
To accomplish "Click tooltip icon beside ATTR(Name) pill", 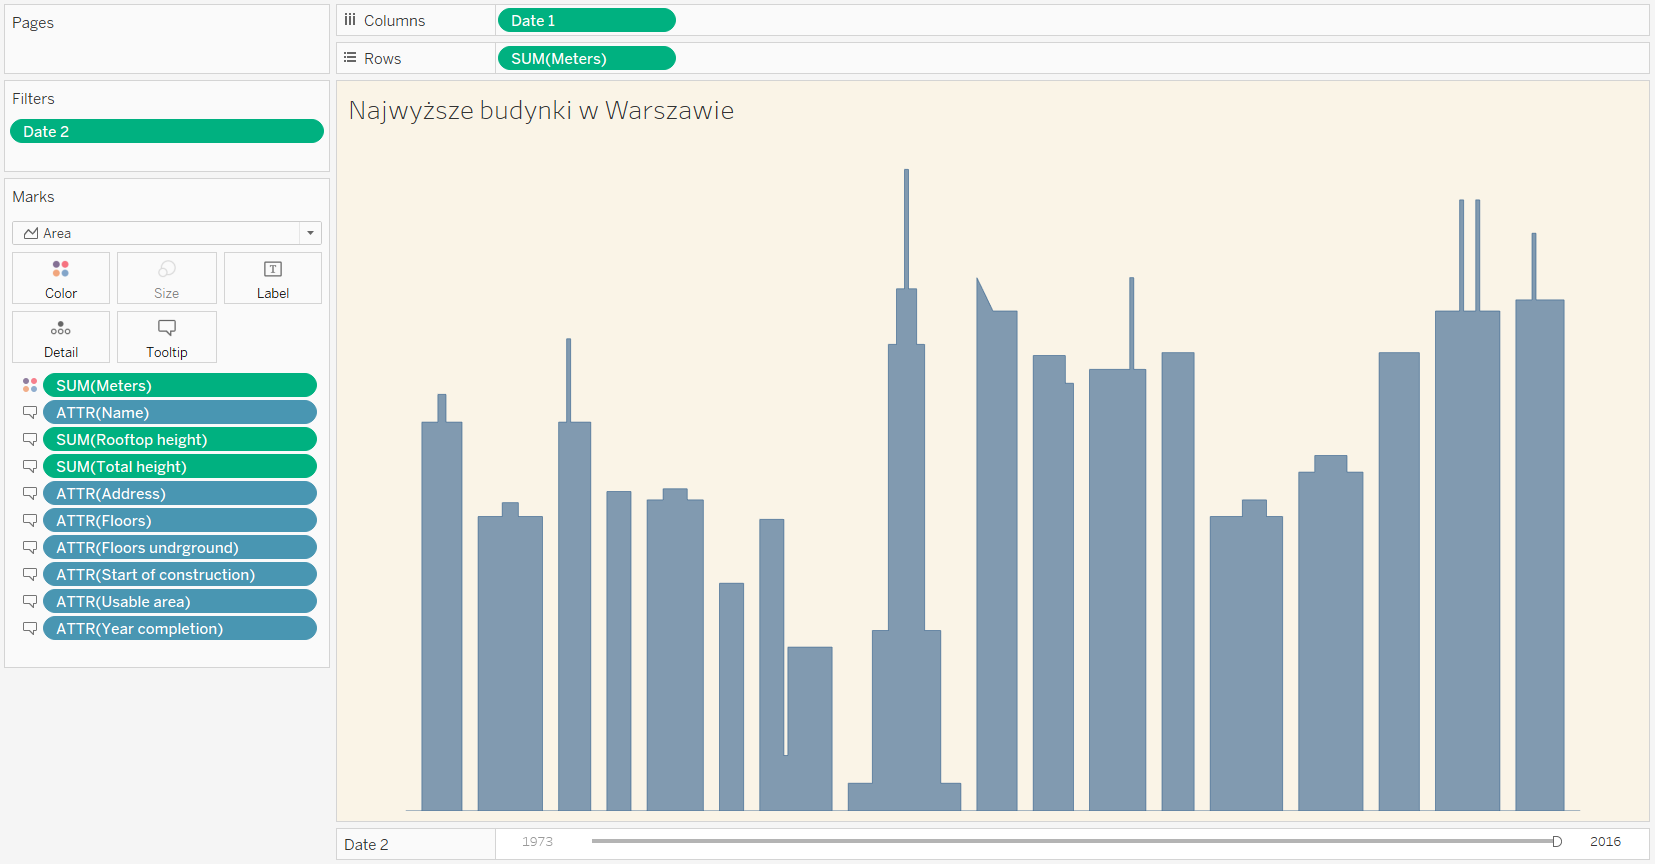I will coord(30,412).
